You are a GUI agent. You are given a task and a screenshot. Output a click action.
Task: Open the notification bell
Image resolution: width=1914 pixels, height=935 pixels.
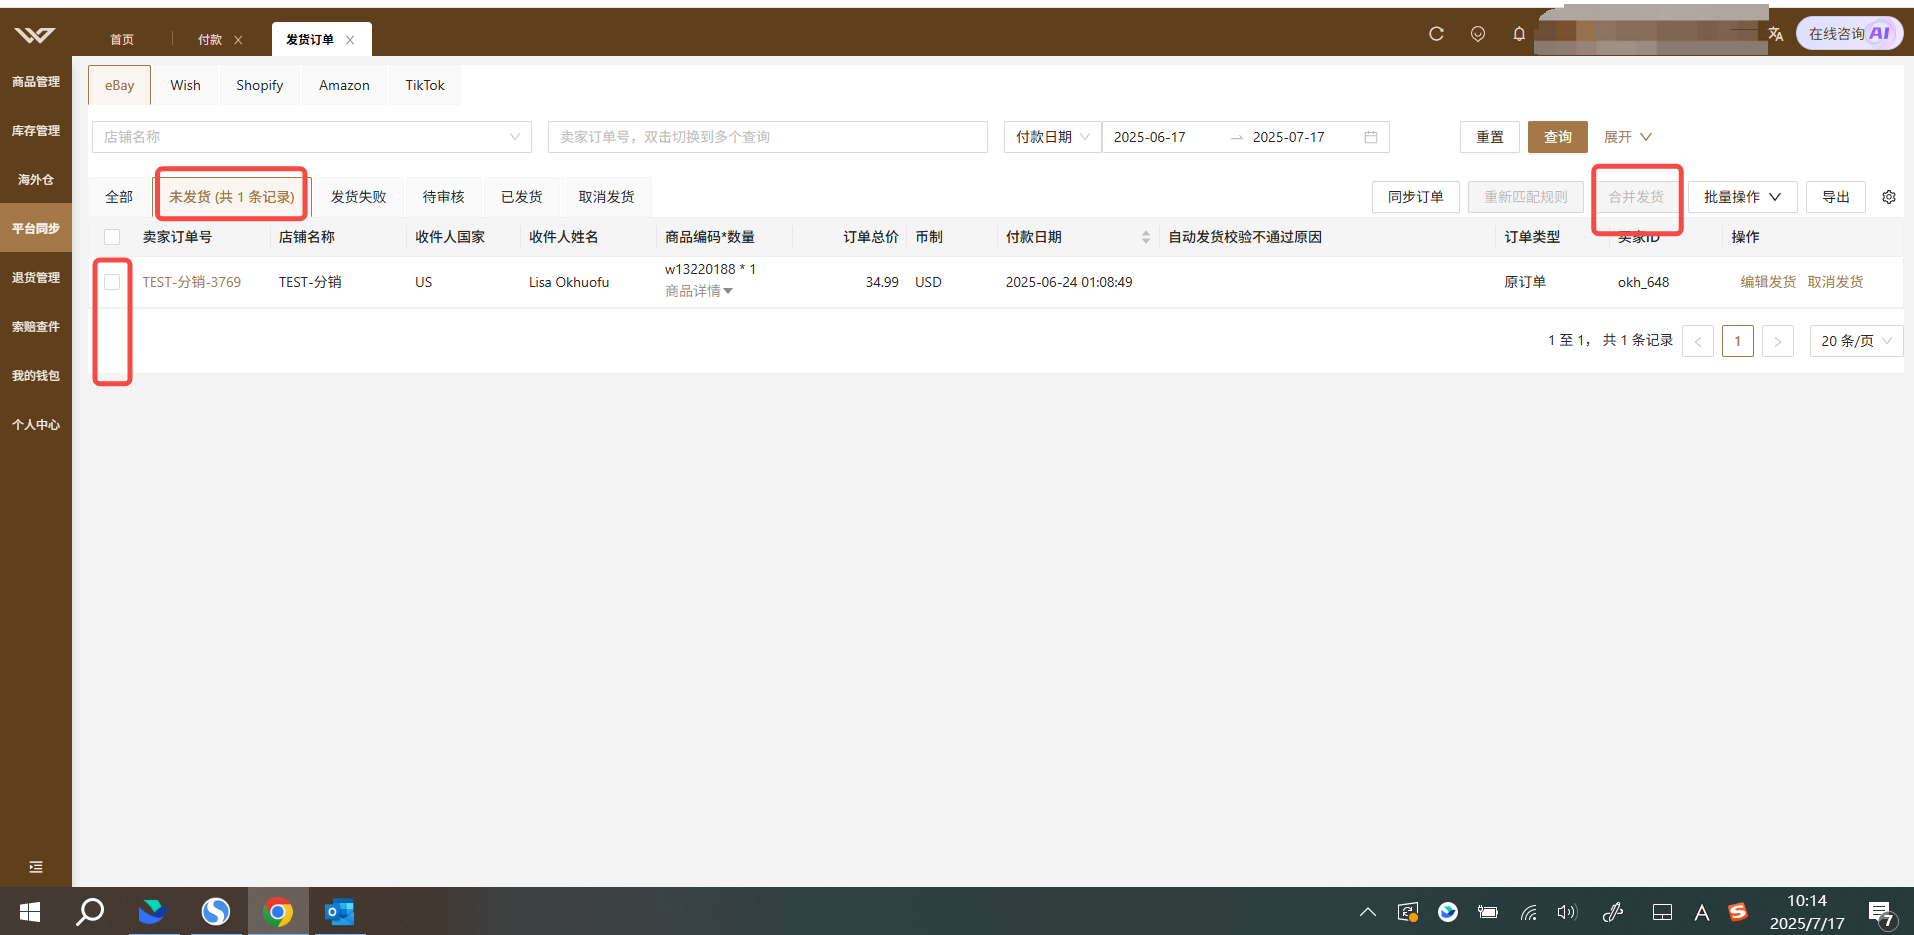point(1519,34)
